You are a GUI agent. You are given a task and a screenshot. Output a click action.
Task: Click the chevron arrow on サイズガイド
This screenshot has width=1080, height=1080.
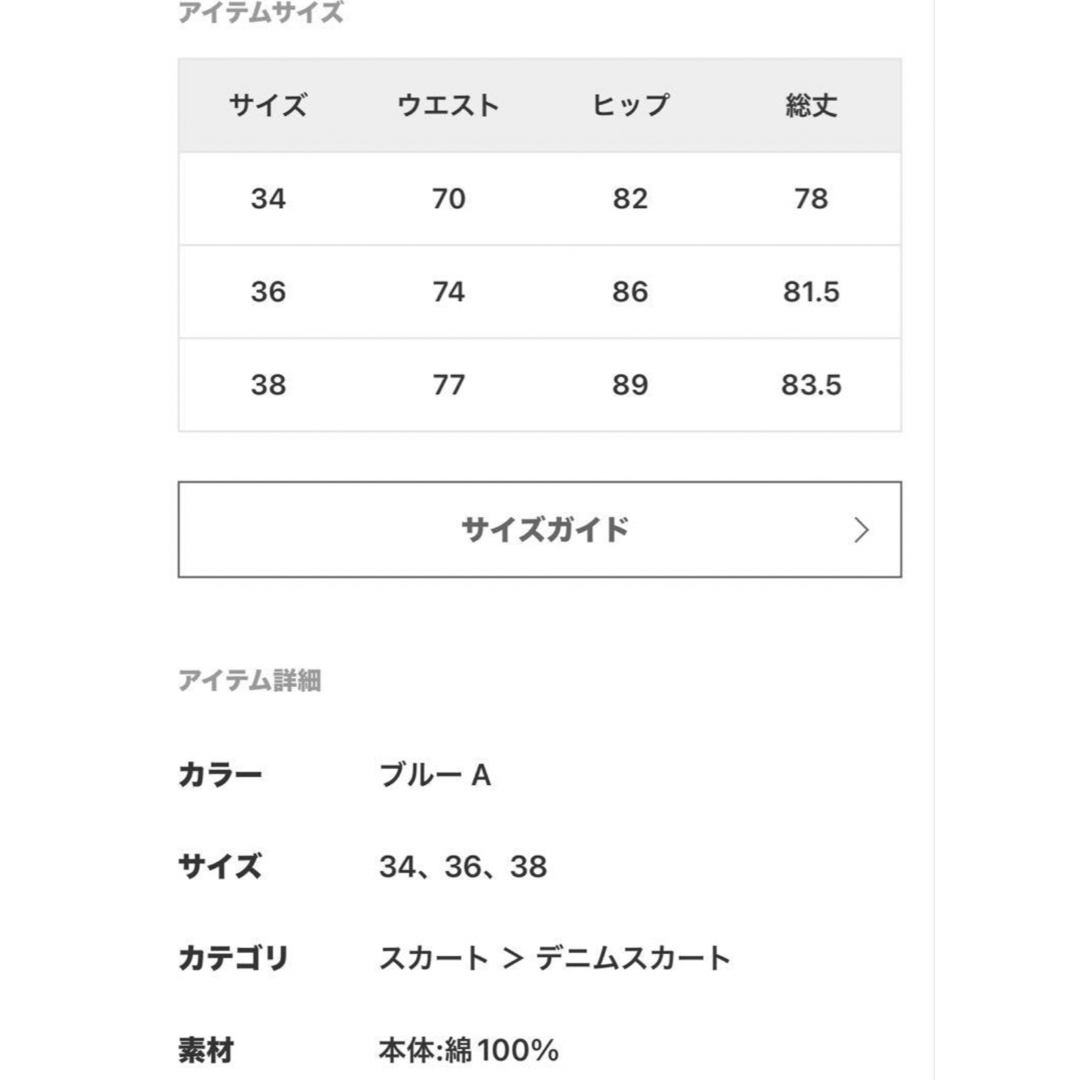pyautogui.click(x=861, y=530)
